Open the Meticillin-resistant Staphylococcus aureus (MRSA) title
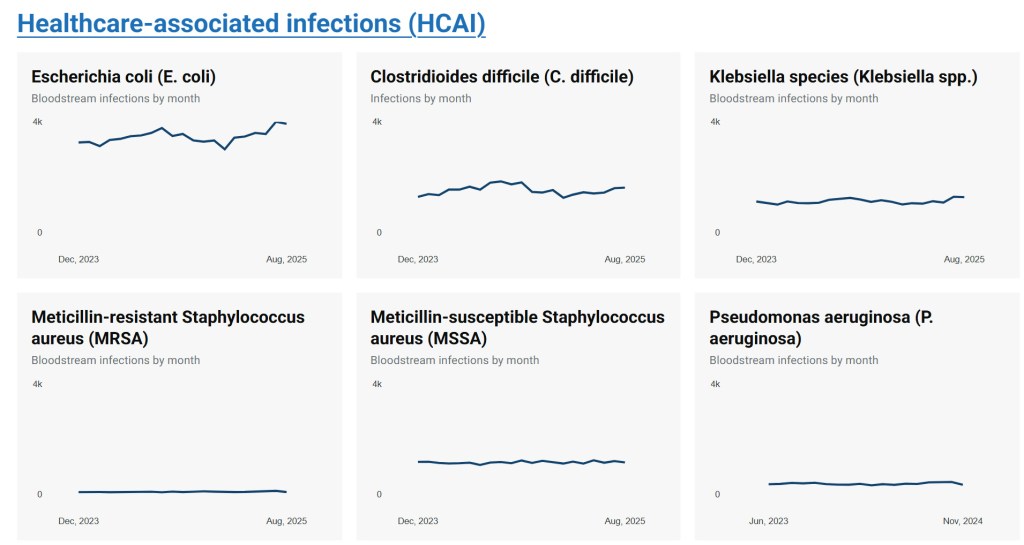 pyautogui.click(x=168, y=327)
